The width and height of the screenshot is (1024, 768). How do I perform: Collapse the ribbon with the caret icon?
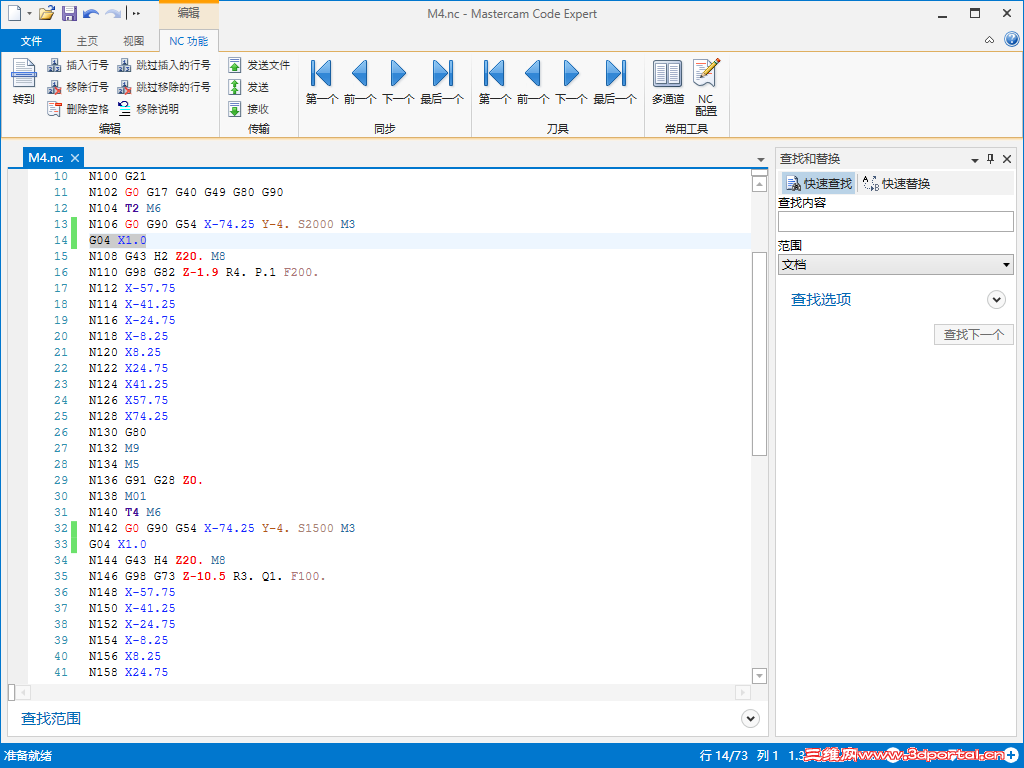(989, 40)
